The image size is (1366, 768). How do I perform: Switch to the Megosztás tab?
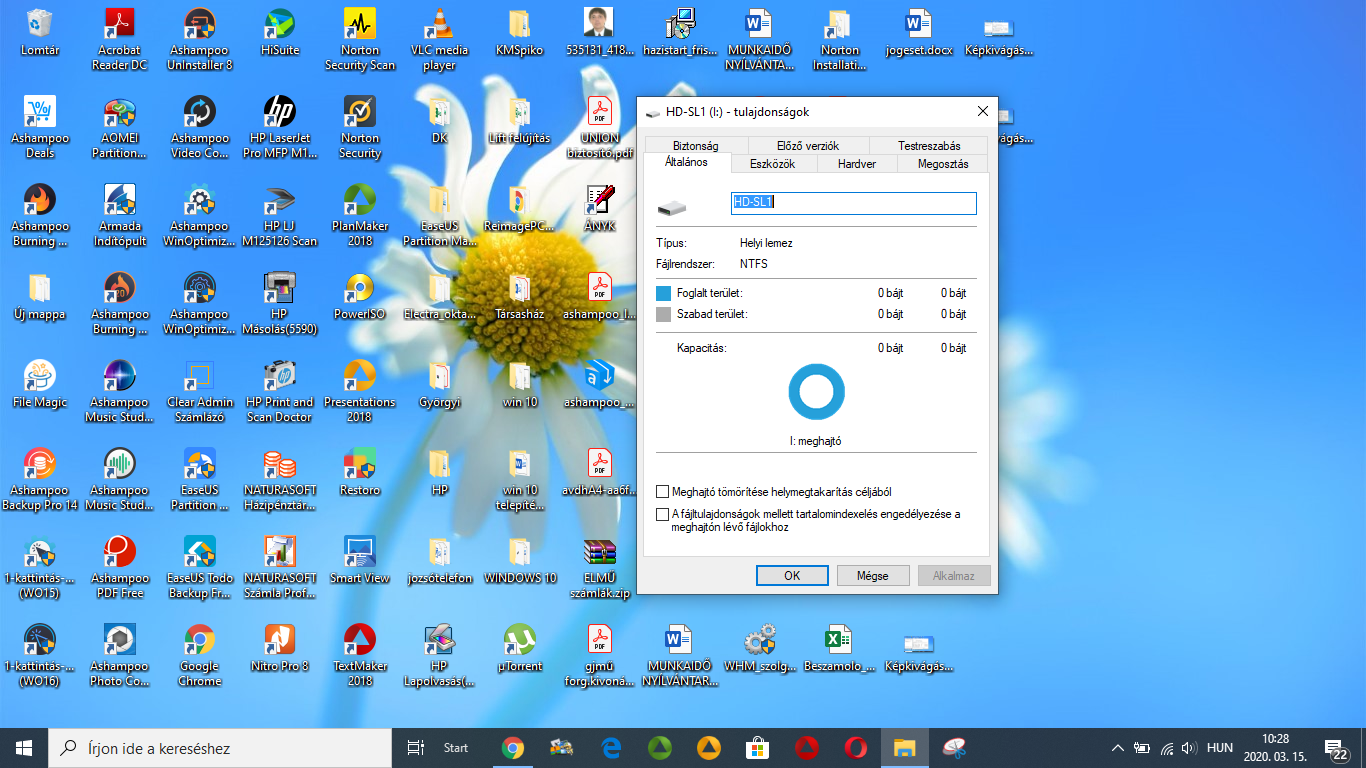coord(943,164)
